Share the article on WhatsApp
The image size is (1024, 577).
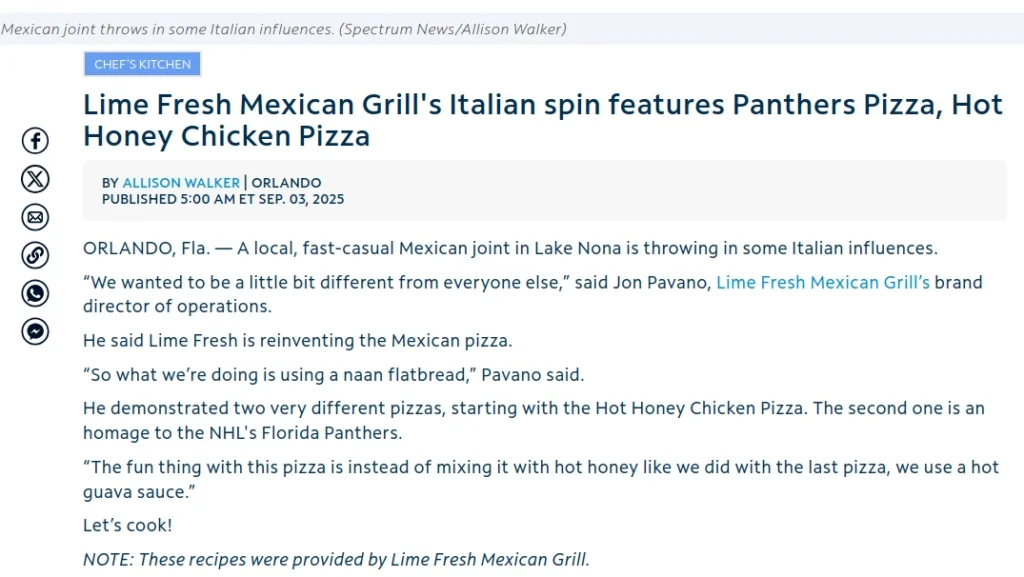click(x=35, y=293)
